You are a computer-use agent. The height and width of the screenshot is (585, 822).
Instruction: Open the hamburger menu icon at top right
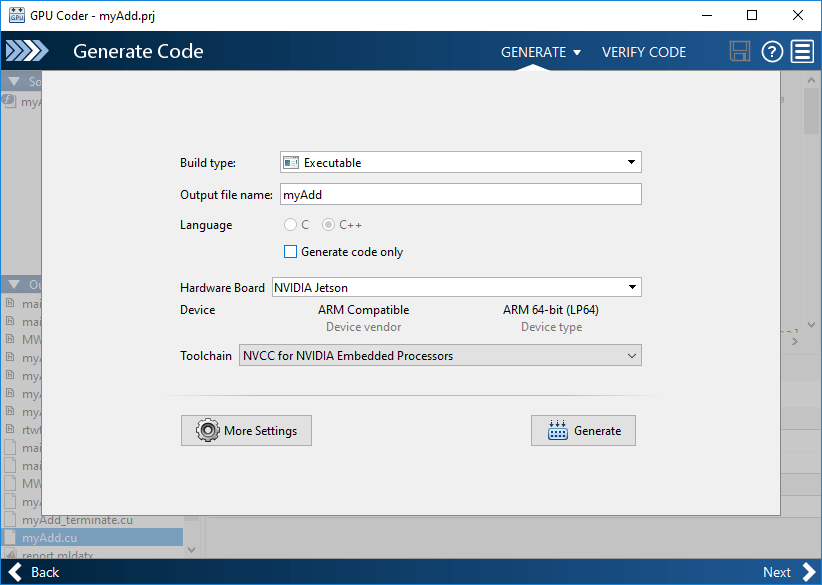click(x=802, y=51)
